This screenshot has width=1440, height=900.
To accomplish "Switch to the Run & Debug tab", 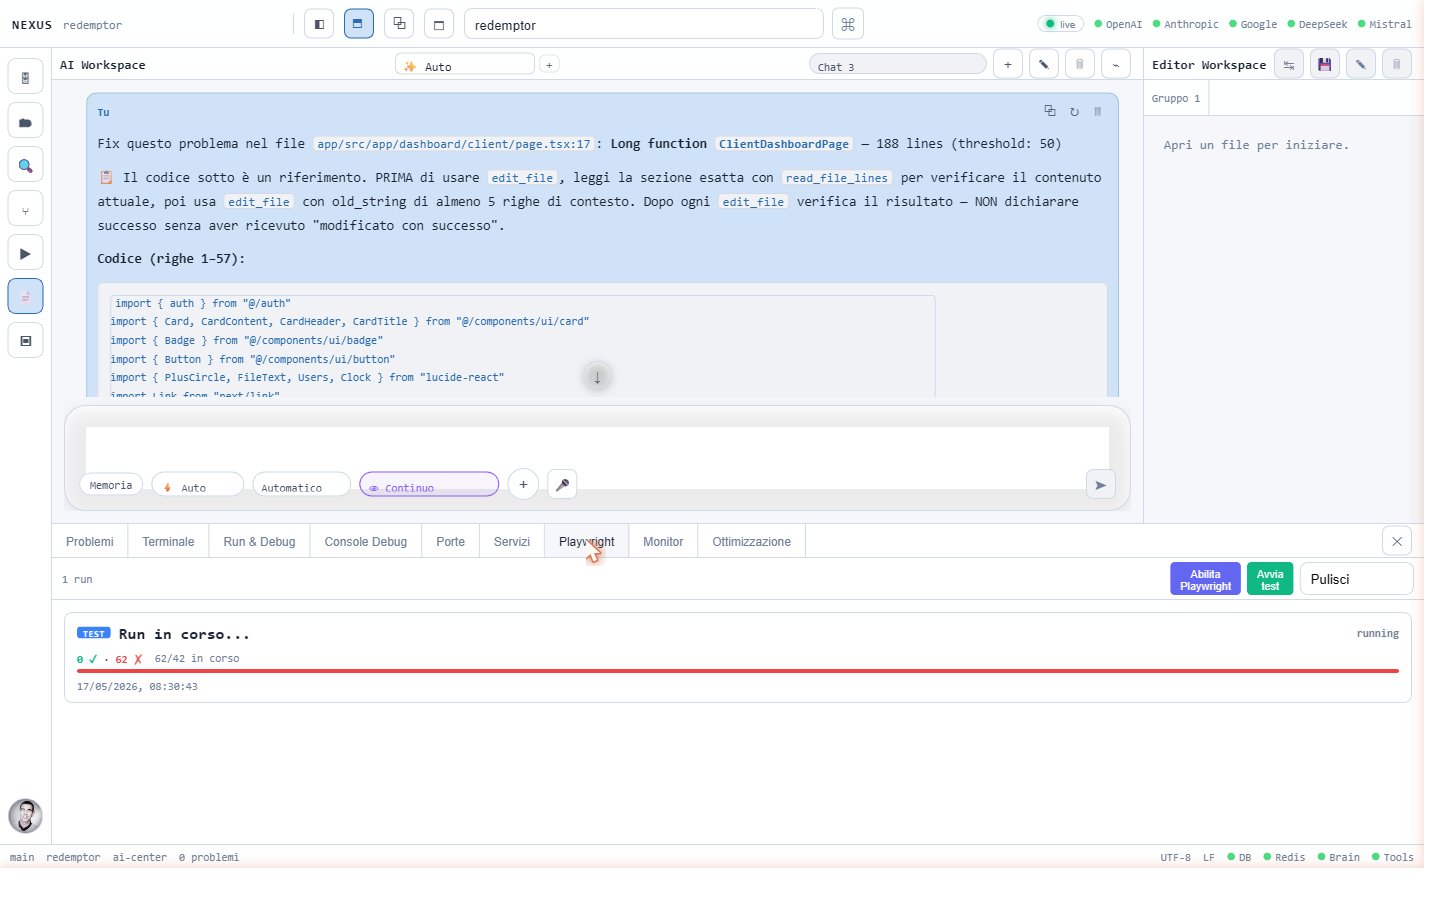I will tap(259, 541).
